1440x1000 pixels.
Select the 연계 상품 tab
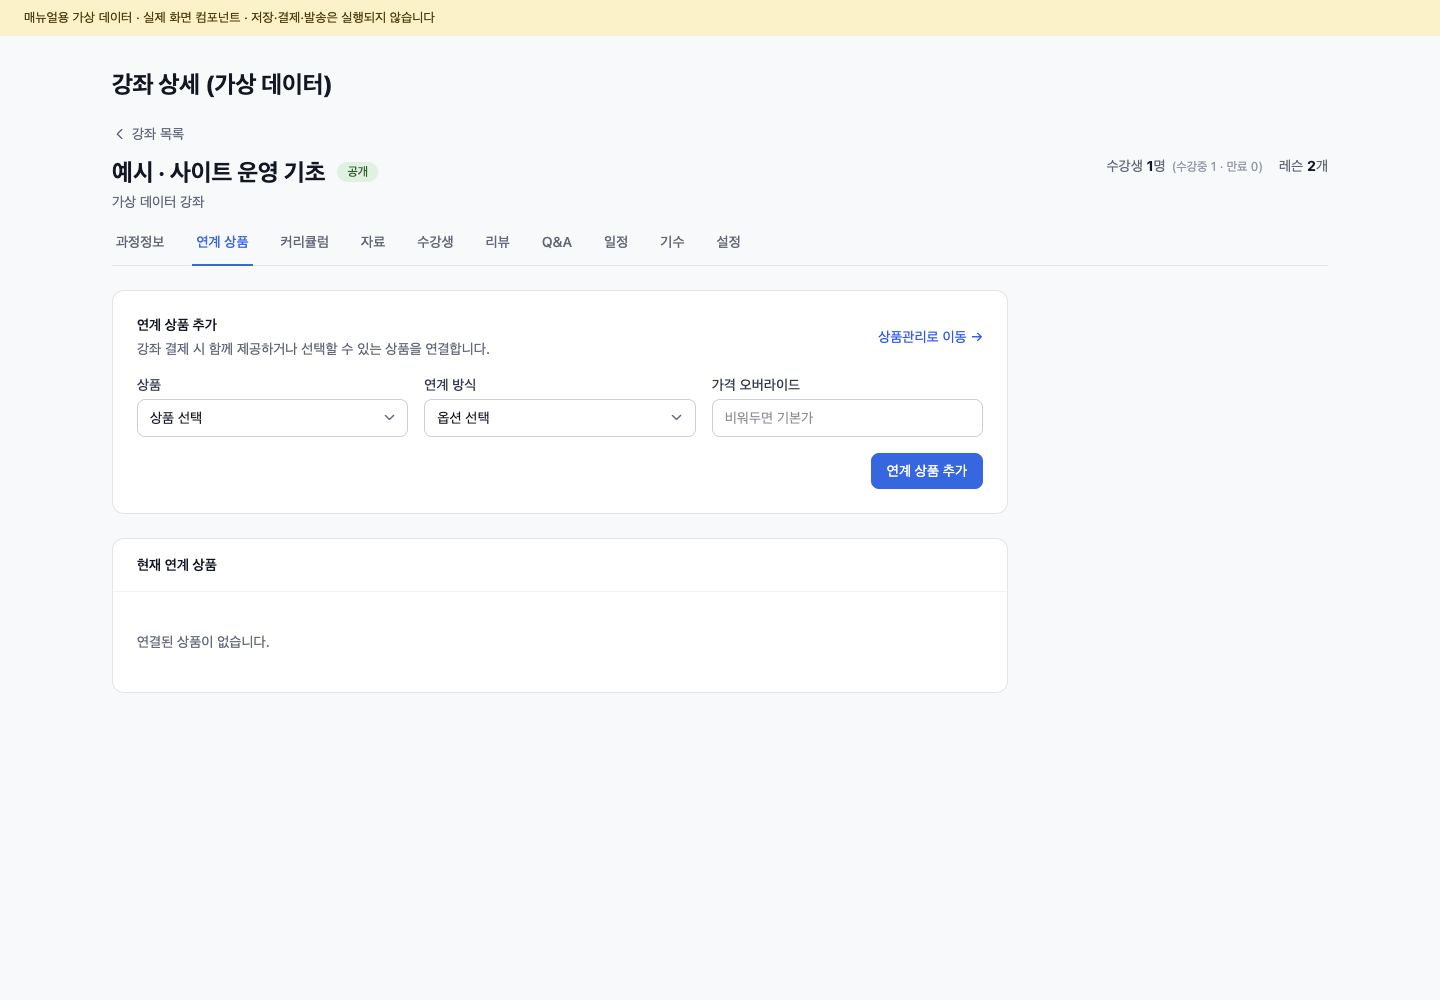coord(222,242)
